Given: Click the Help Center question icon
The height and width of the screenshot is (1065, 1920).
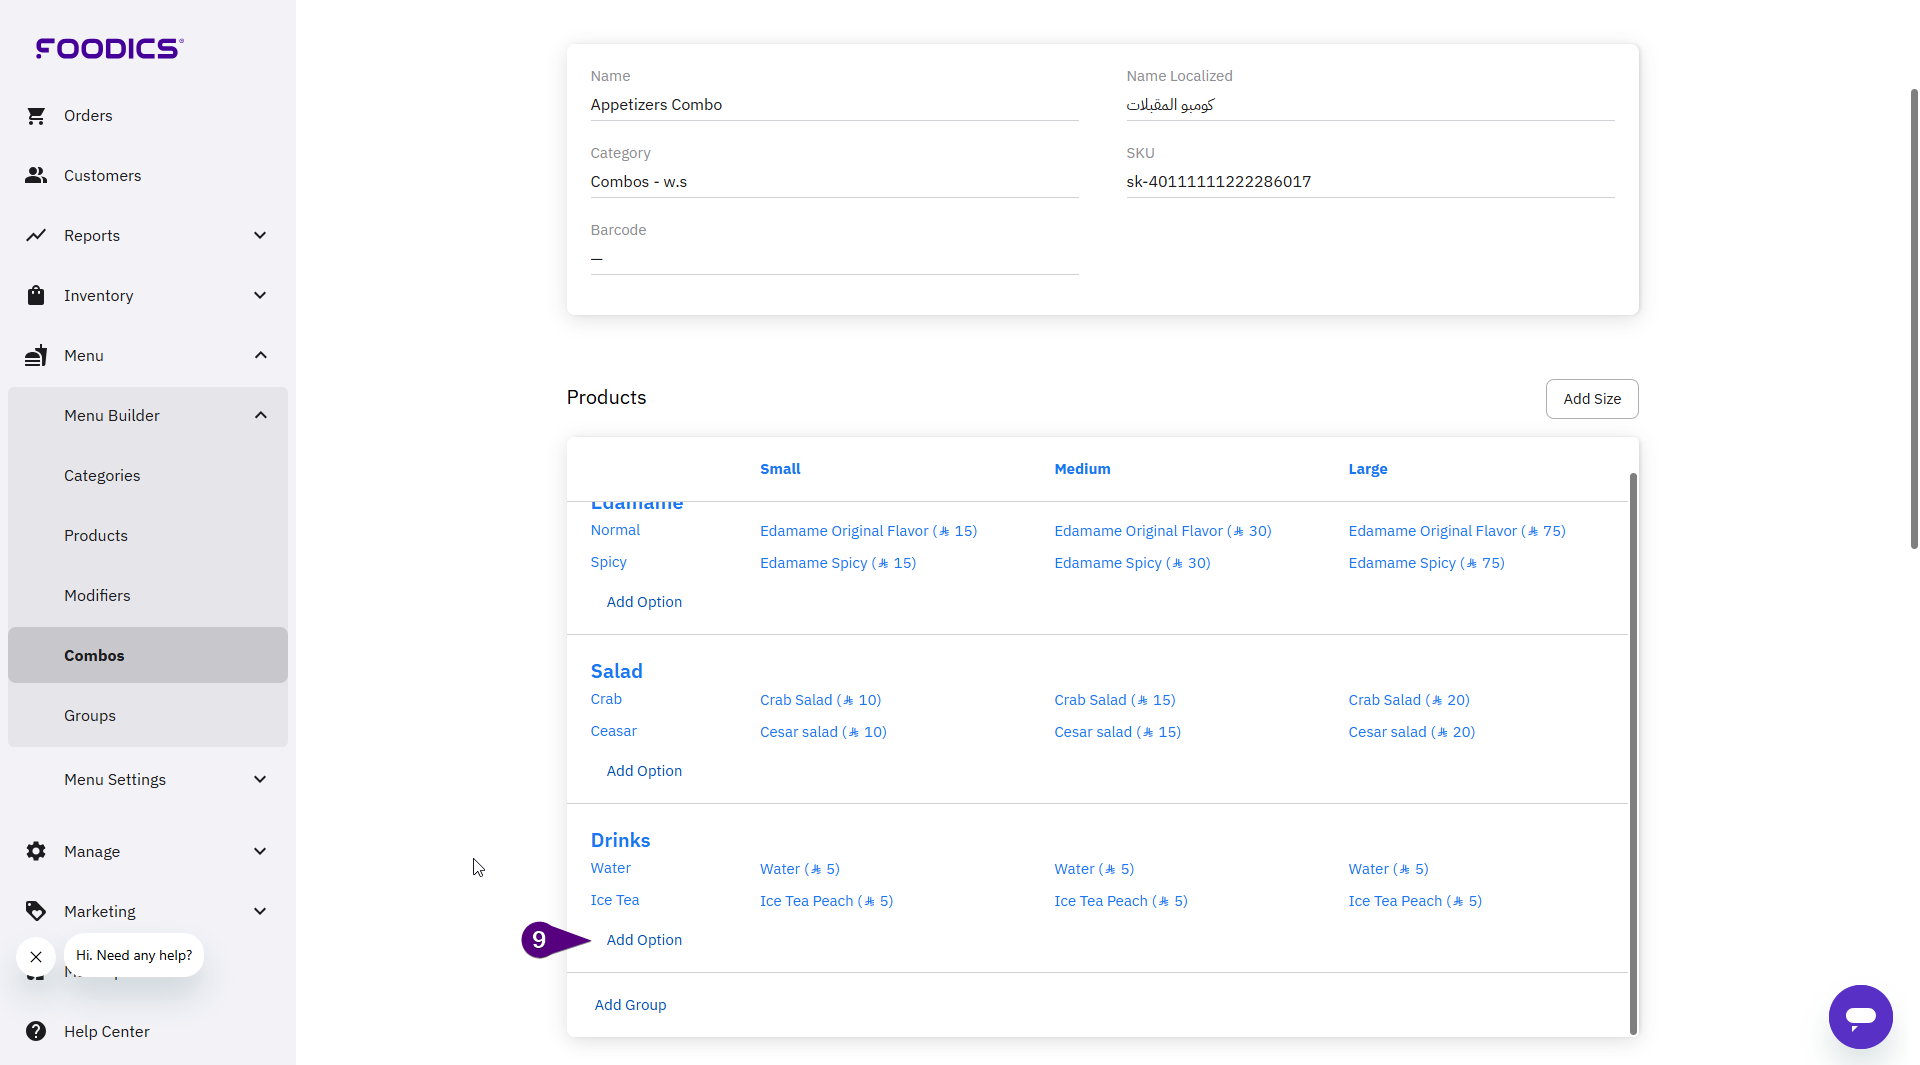Looking at the screenshot, I should tap(36, 1032).
